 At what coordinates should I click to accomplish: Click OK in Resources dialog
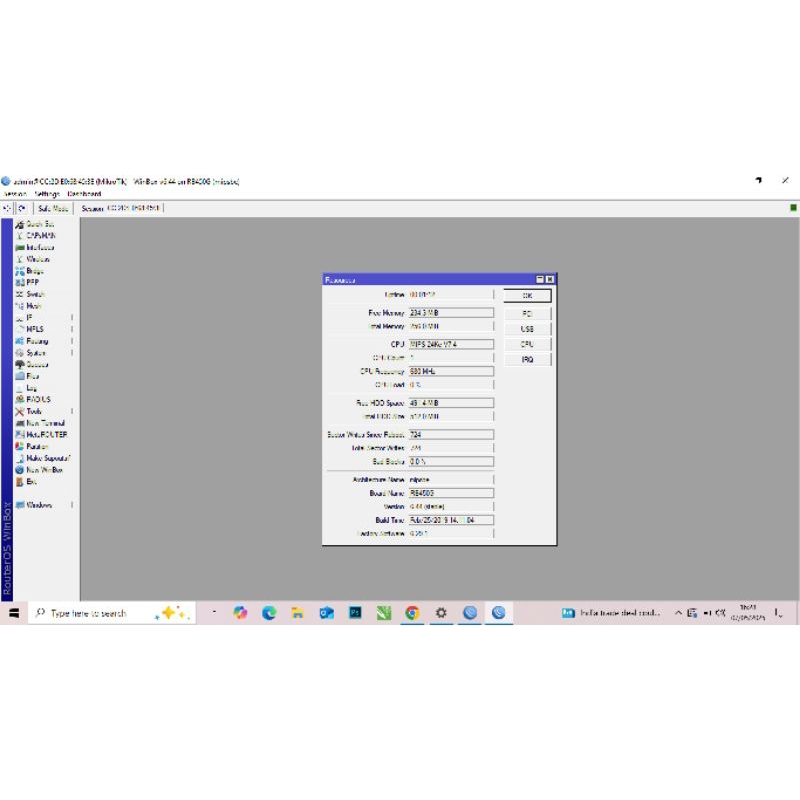point(527,296)
